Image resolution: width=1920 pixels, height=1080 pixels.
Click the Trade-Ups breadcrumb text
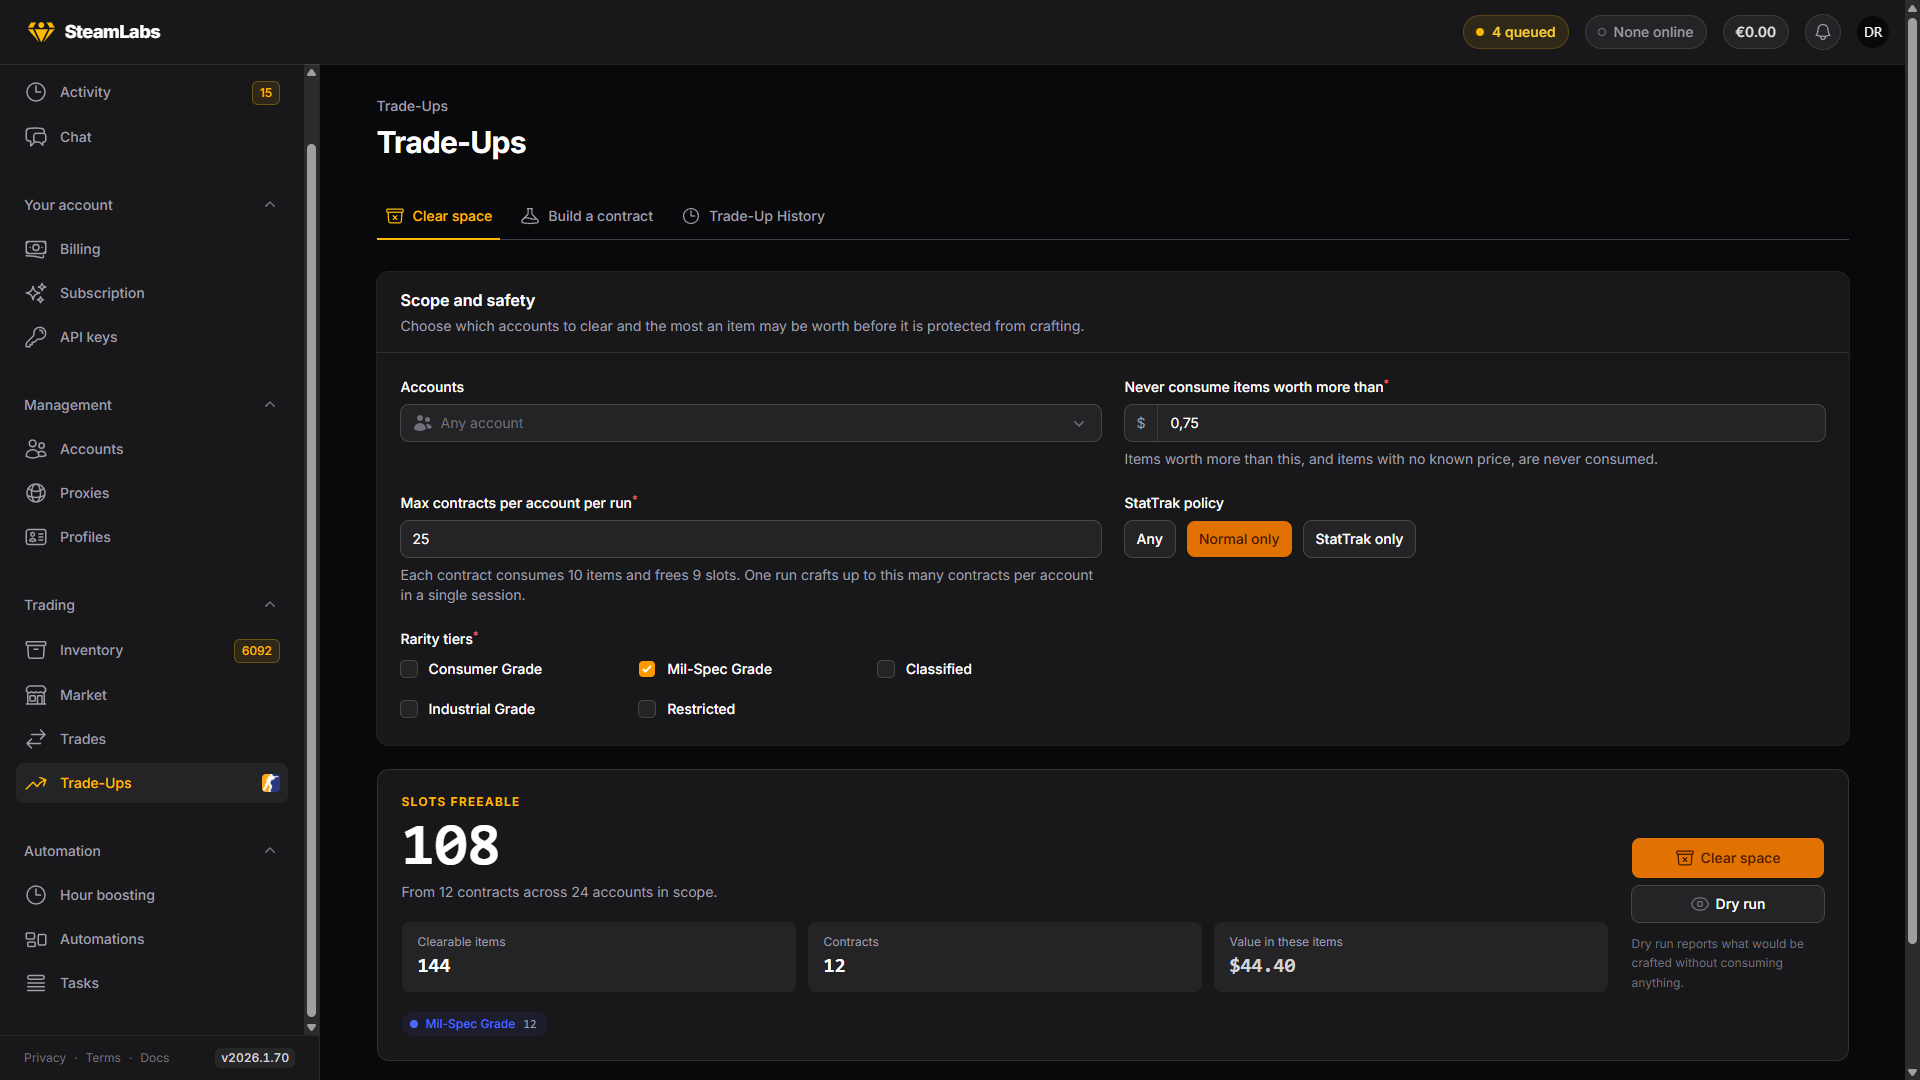click(x=412, y=106)
